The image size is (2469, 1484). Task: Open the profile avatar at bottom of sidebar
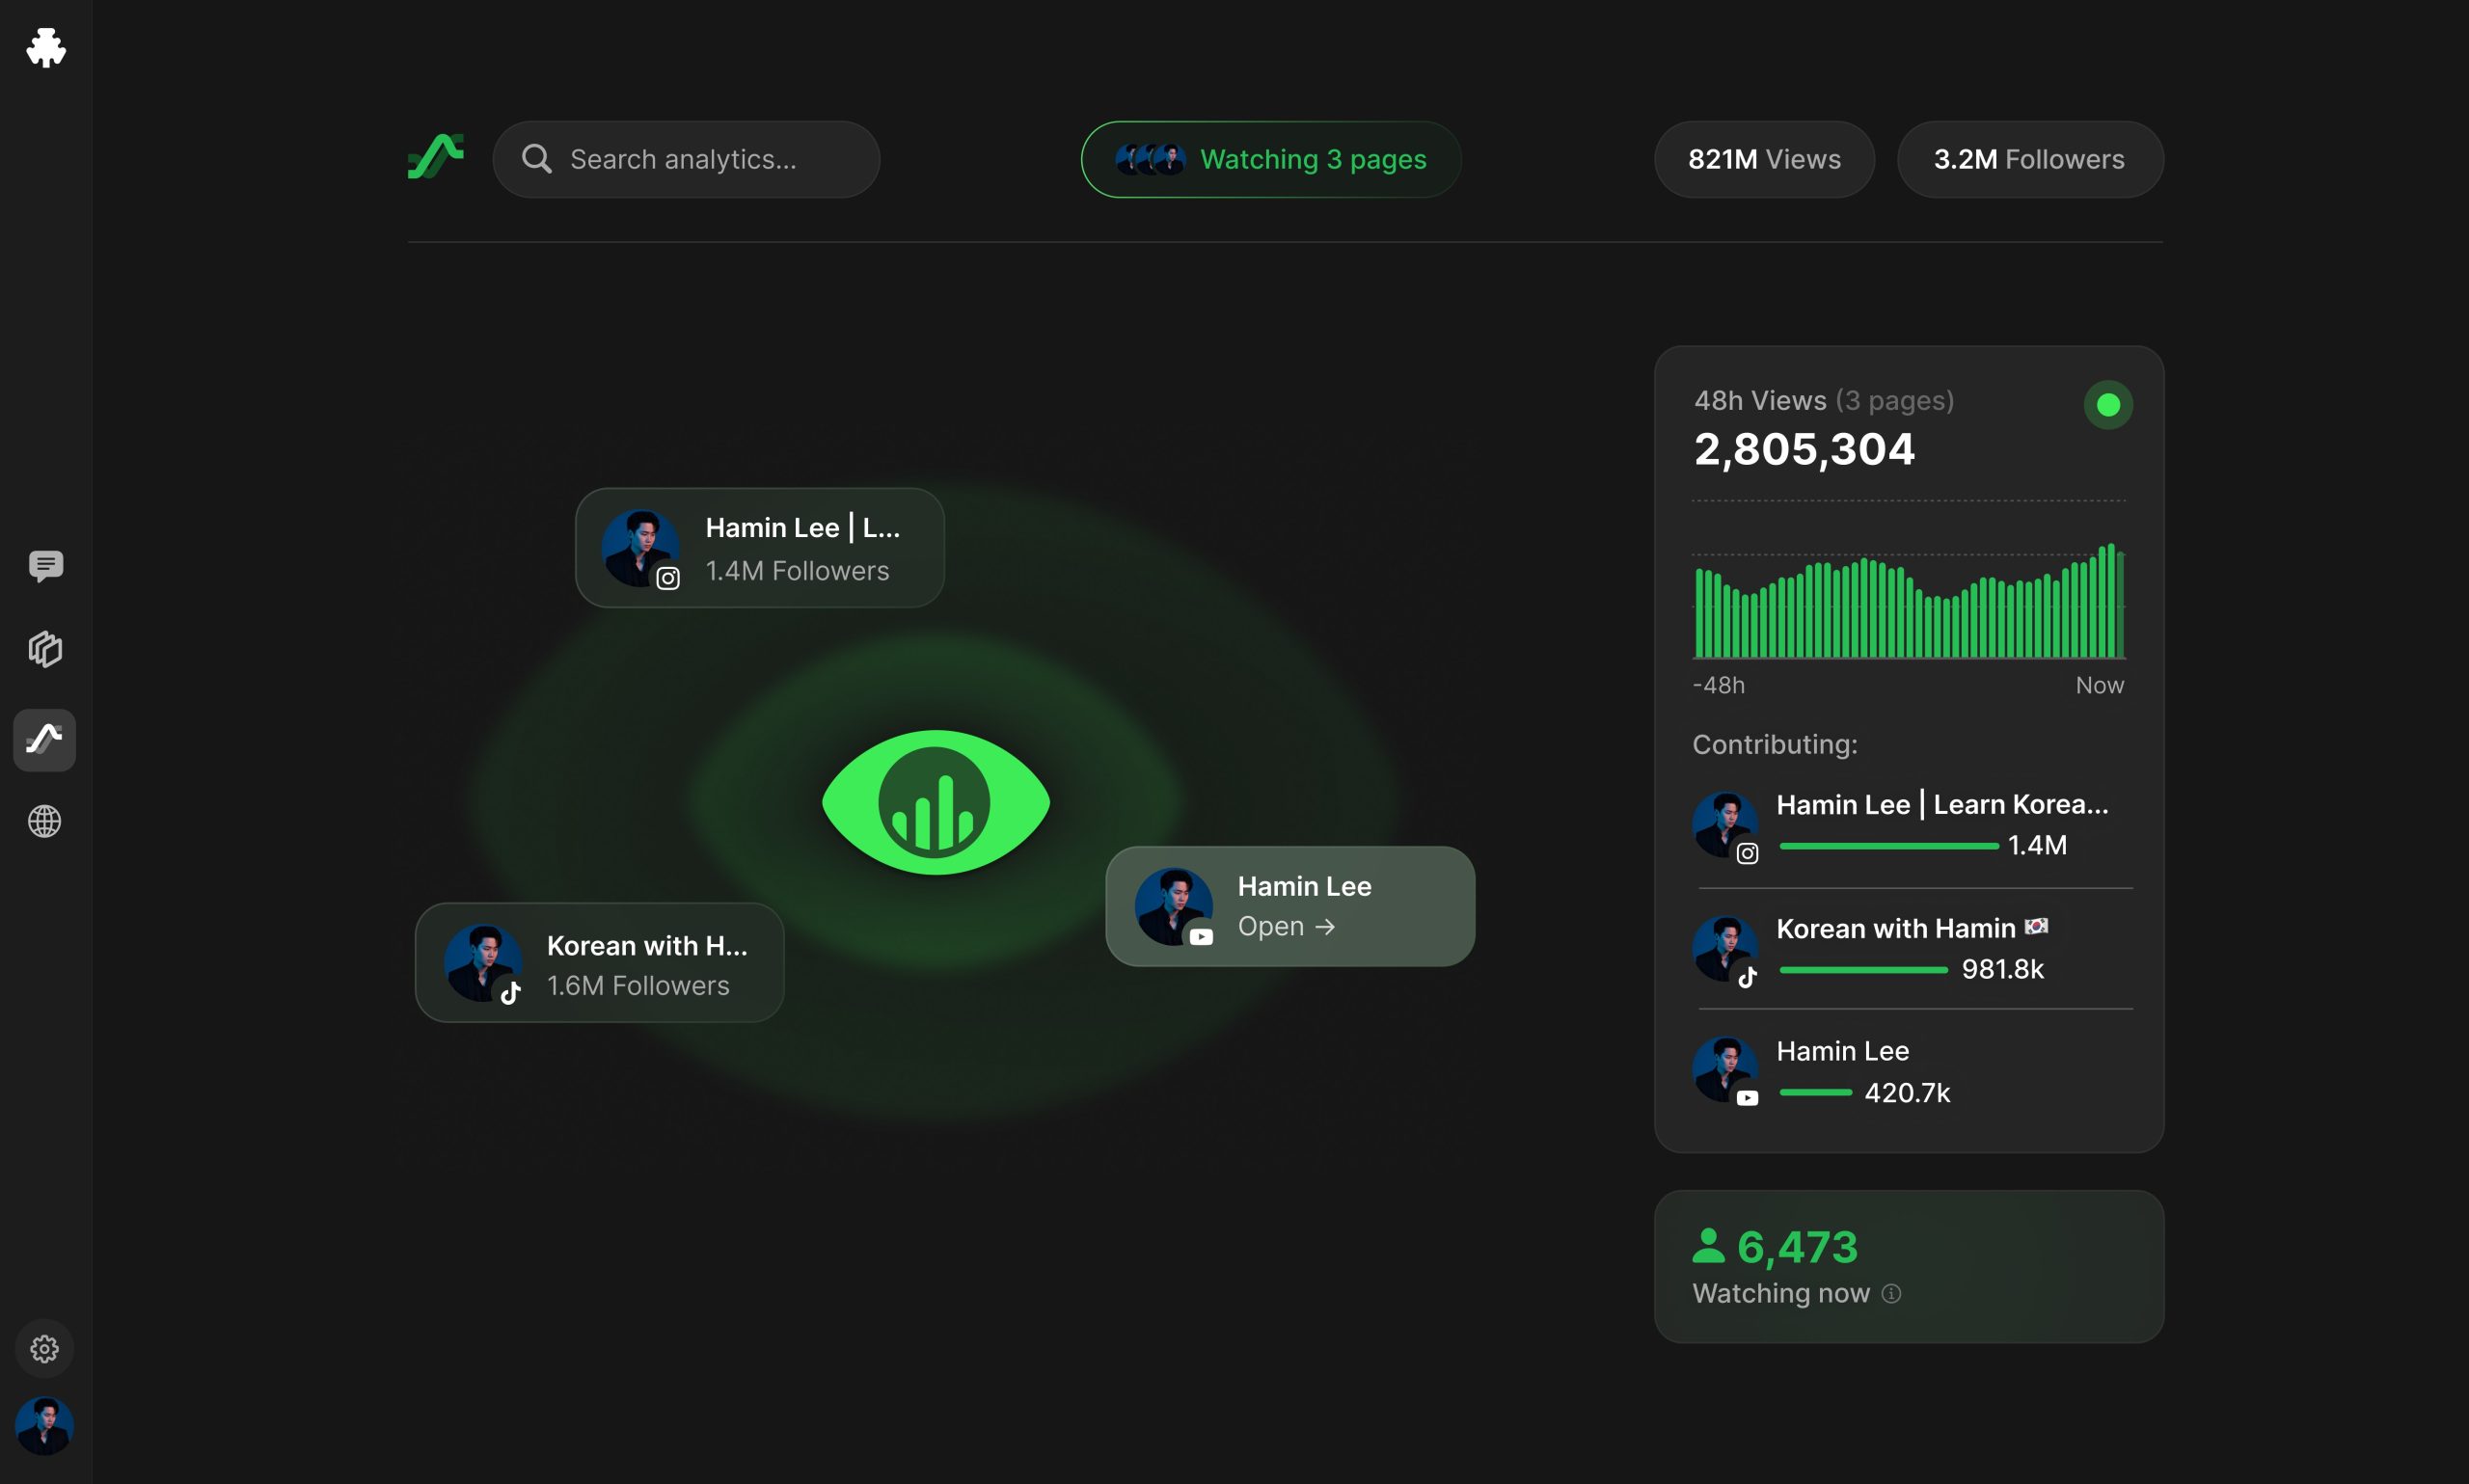pyautogui.click(x=45, y=1426)
